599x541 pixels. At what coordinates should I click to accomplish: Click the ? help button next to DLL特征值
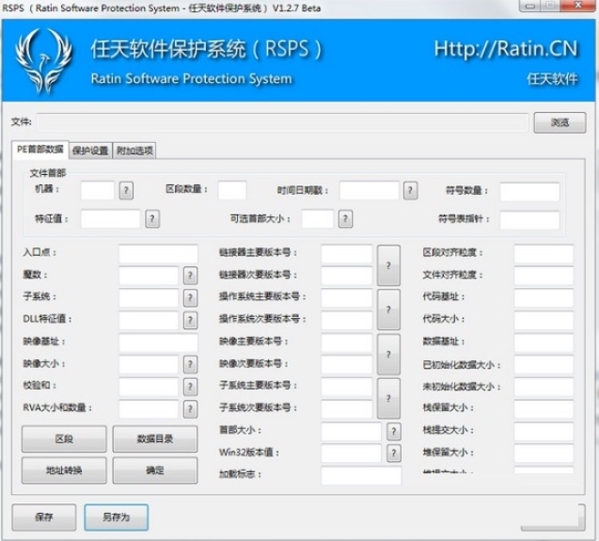tap(190, 321)
